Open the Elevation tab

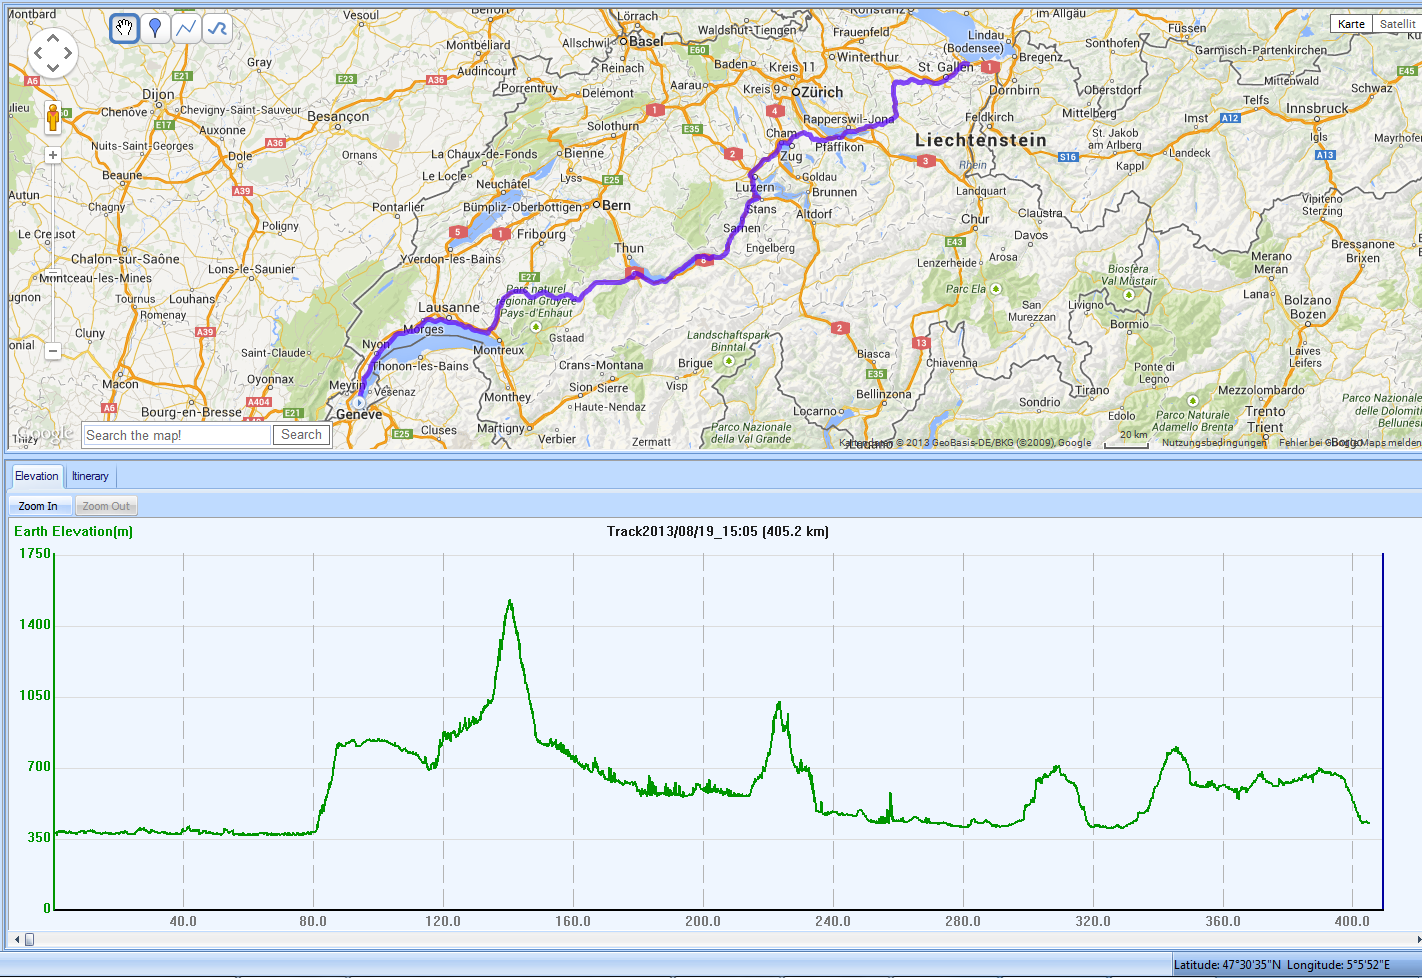pyautogui.click(x=37, y=476)
